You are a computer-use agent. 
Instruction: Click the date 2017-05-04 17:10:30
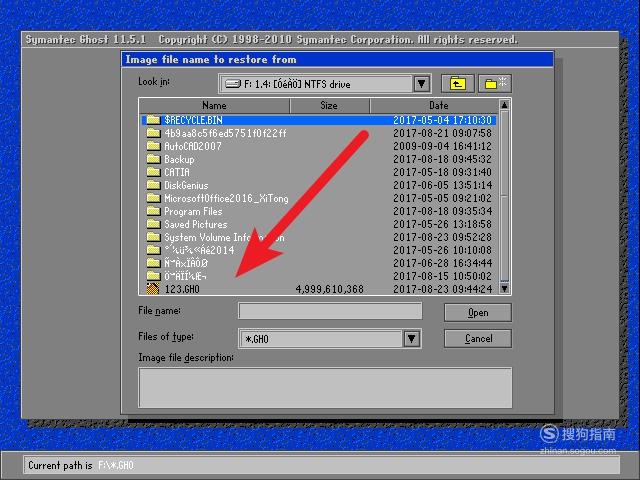pyautogui.click(x=442, y=120)
